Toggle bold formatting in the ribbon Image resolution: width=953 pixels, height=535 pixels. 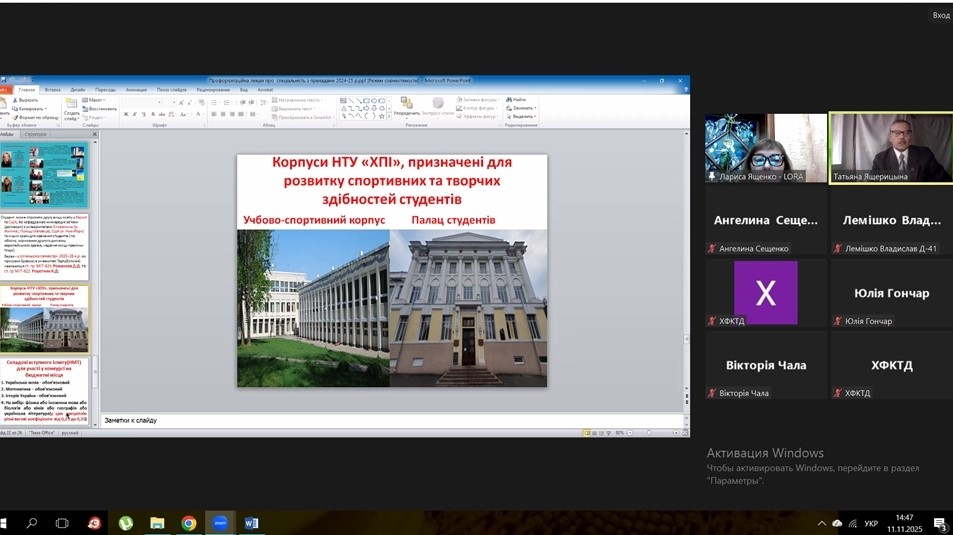(126, 115)
